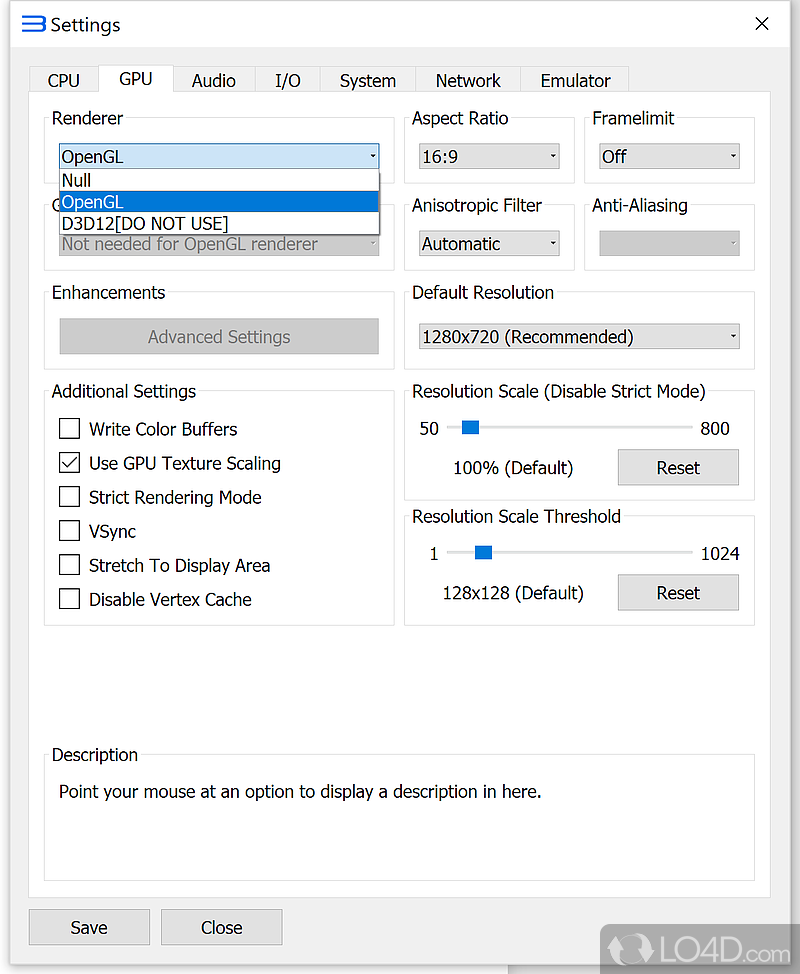800x974 pixels.
Task: Close the Settings window with X
Action: pos(761,24)
